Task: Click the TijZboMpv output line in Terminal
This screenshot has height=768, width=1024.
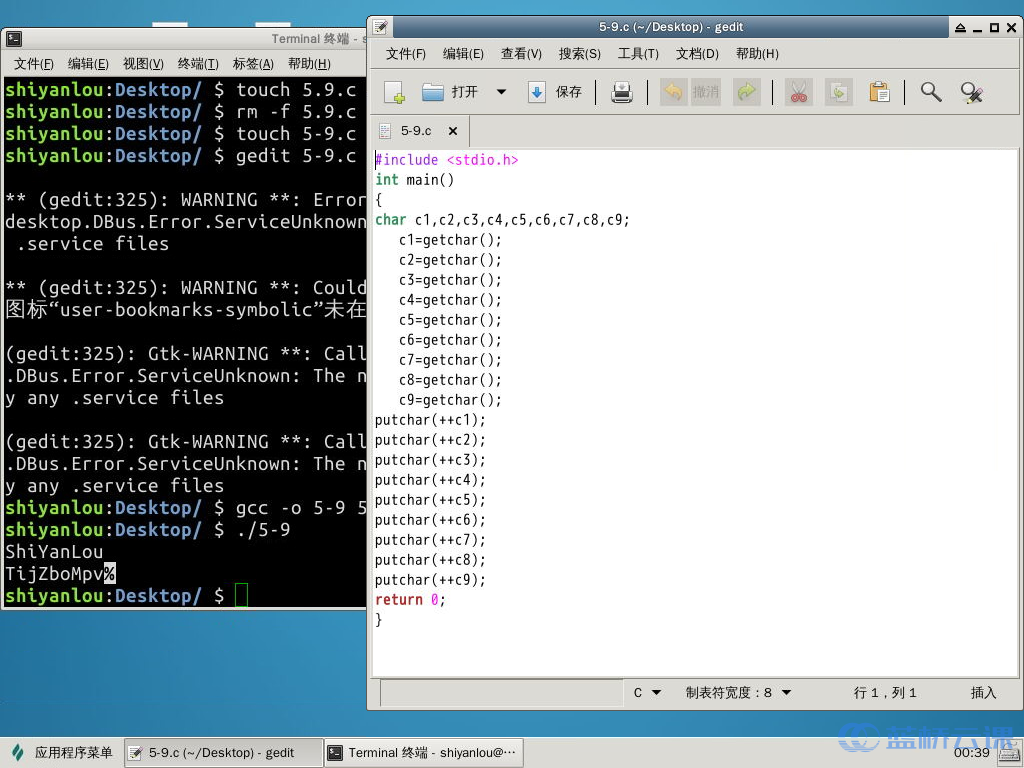Action: click(60, 573)
